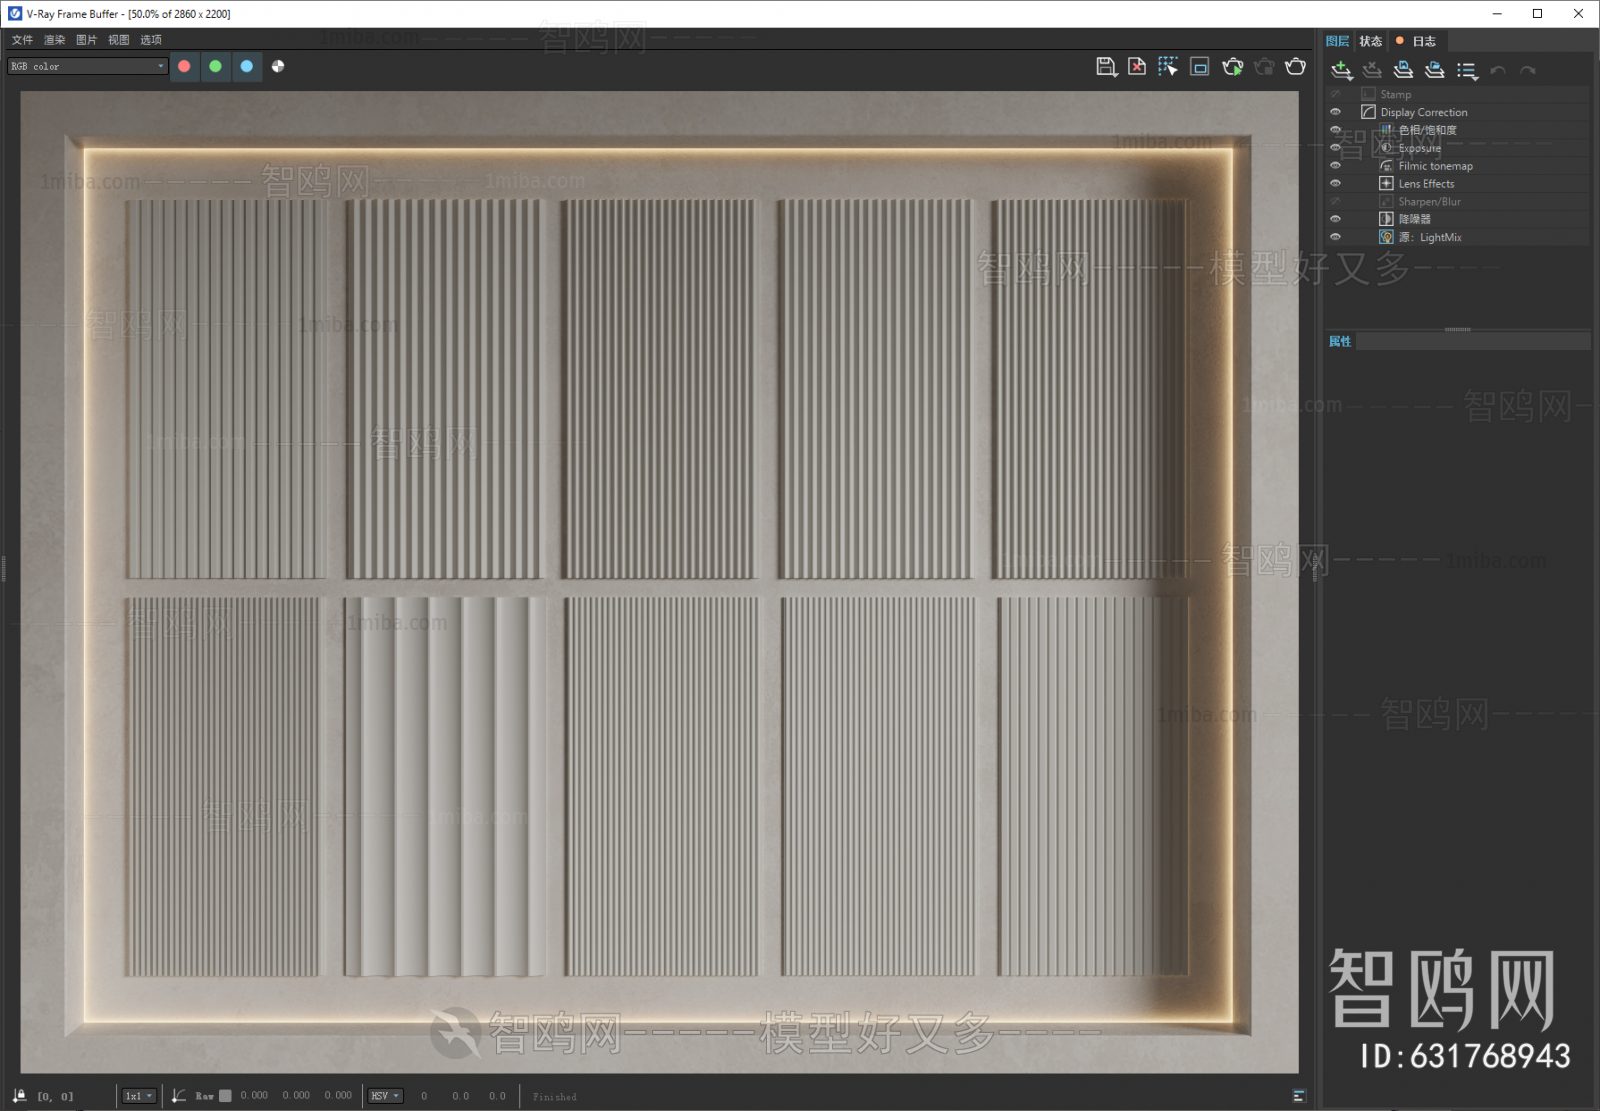Image resolution: width=1600 pixels, height=1111 pixels.
Task: Select the 色相/饱和度 layer row
Action: pyautogui.click(x=1456, y=130)
